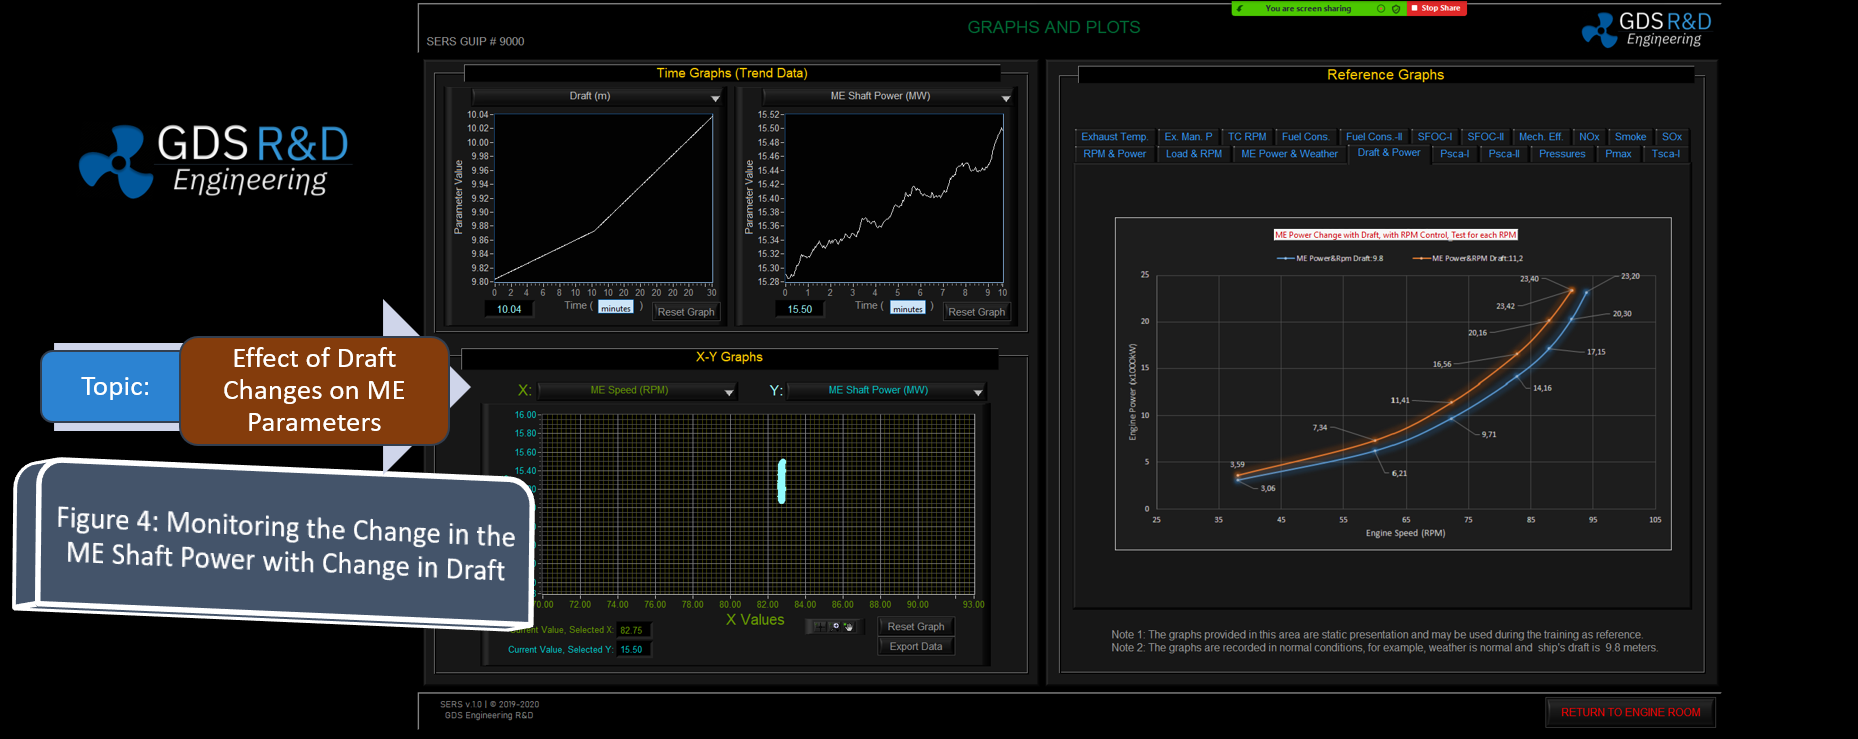This screenshot has height=739, width=1858.
Task: Click the GDS R&D propeller logo top right
Action: [1599, 30]
